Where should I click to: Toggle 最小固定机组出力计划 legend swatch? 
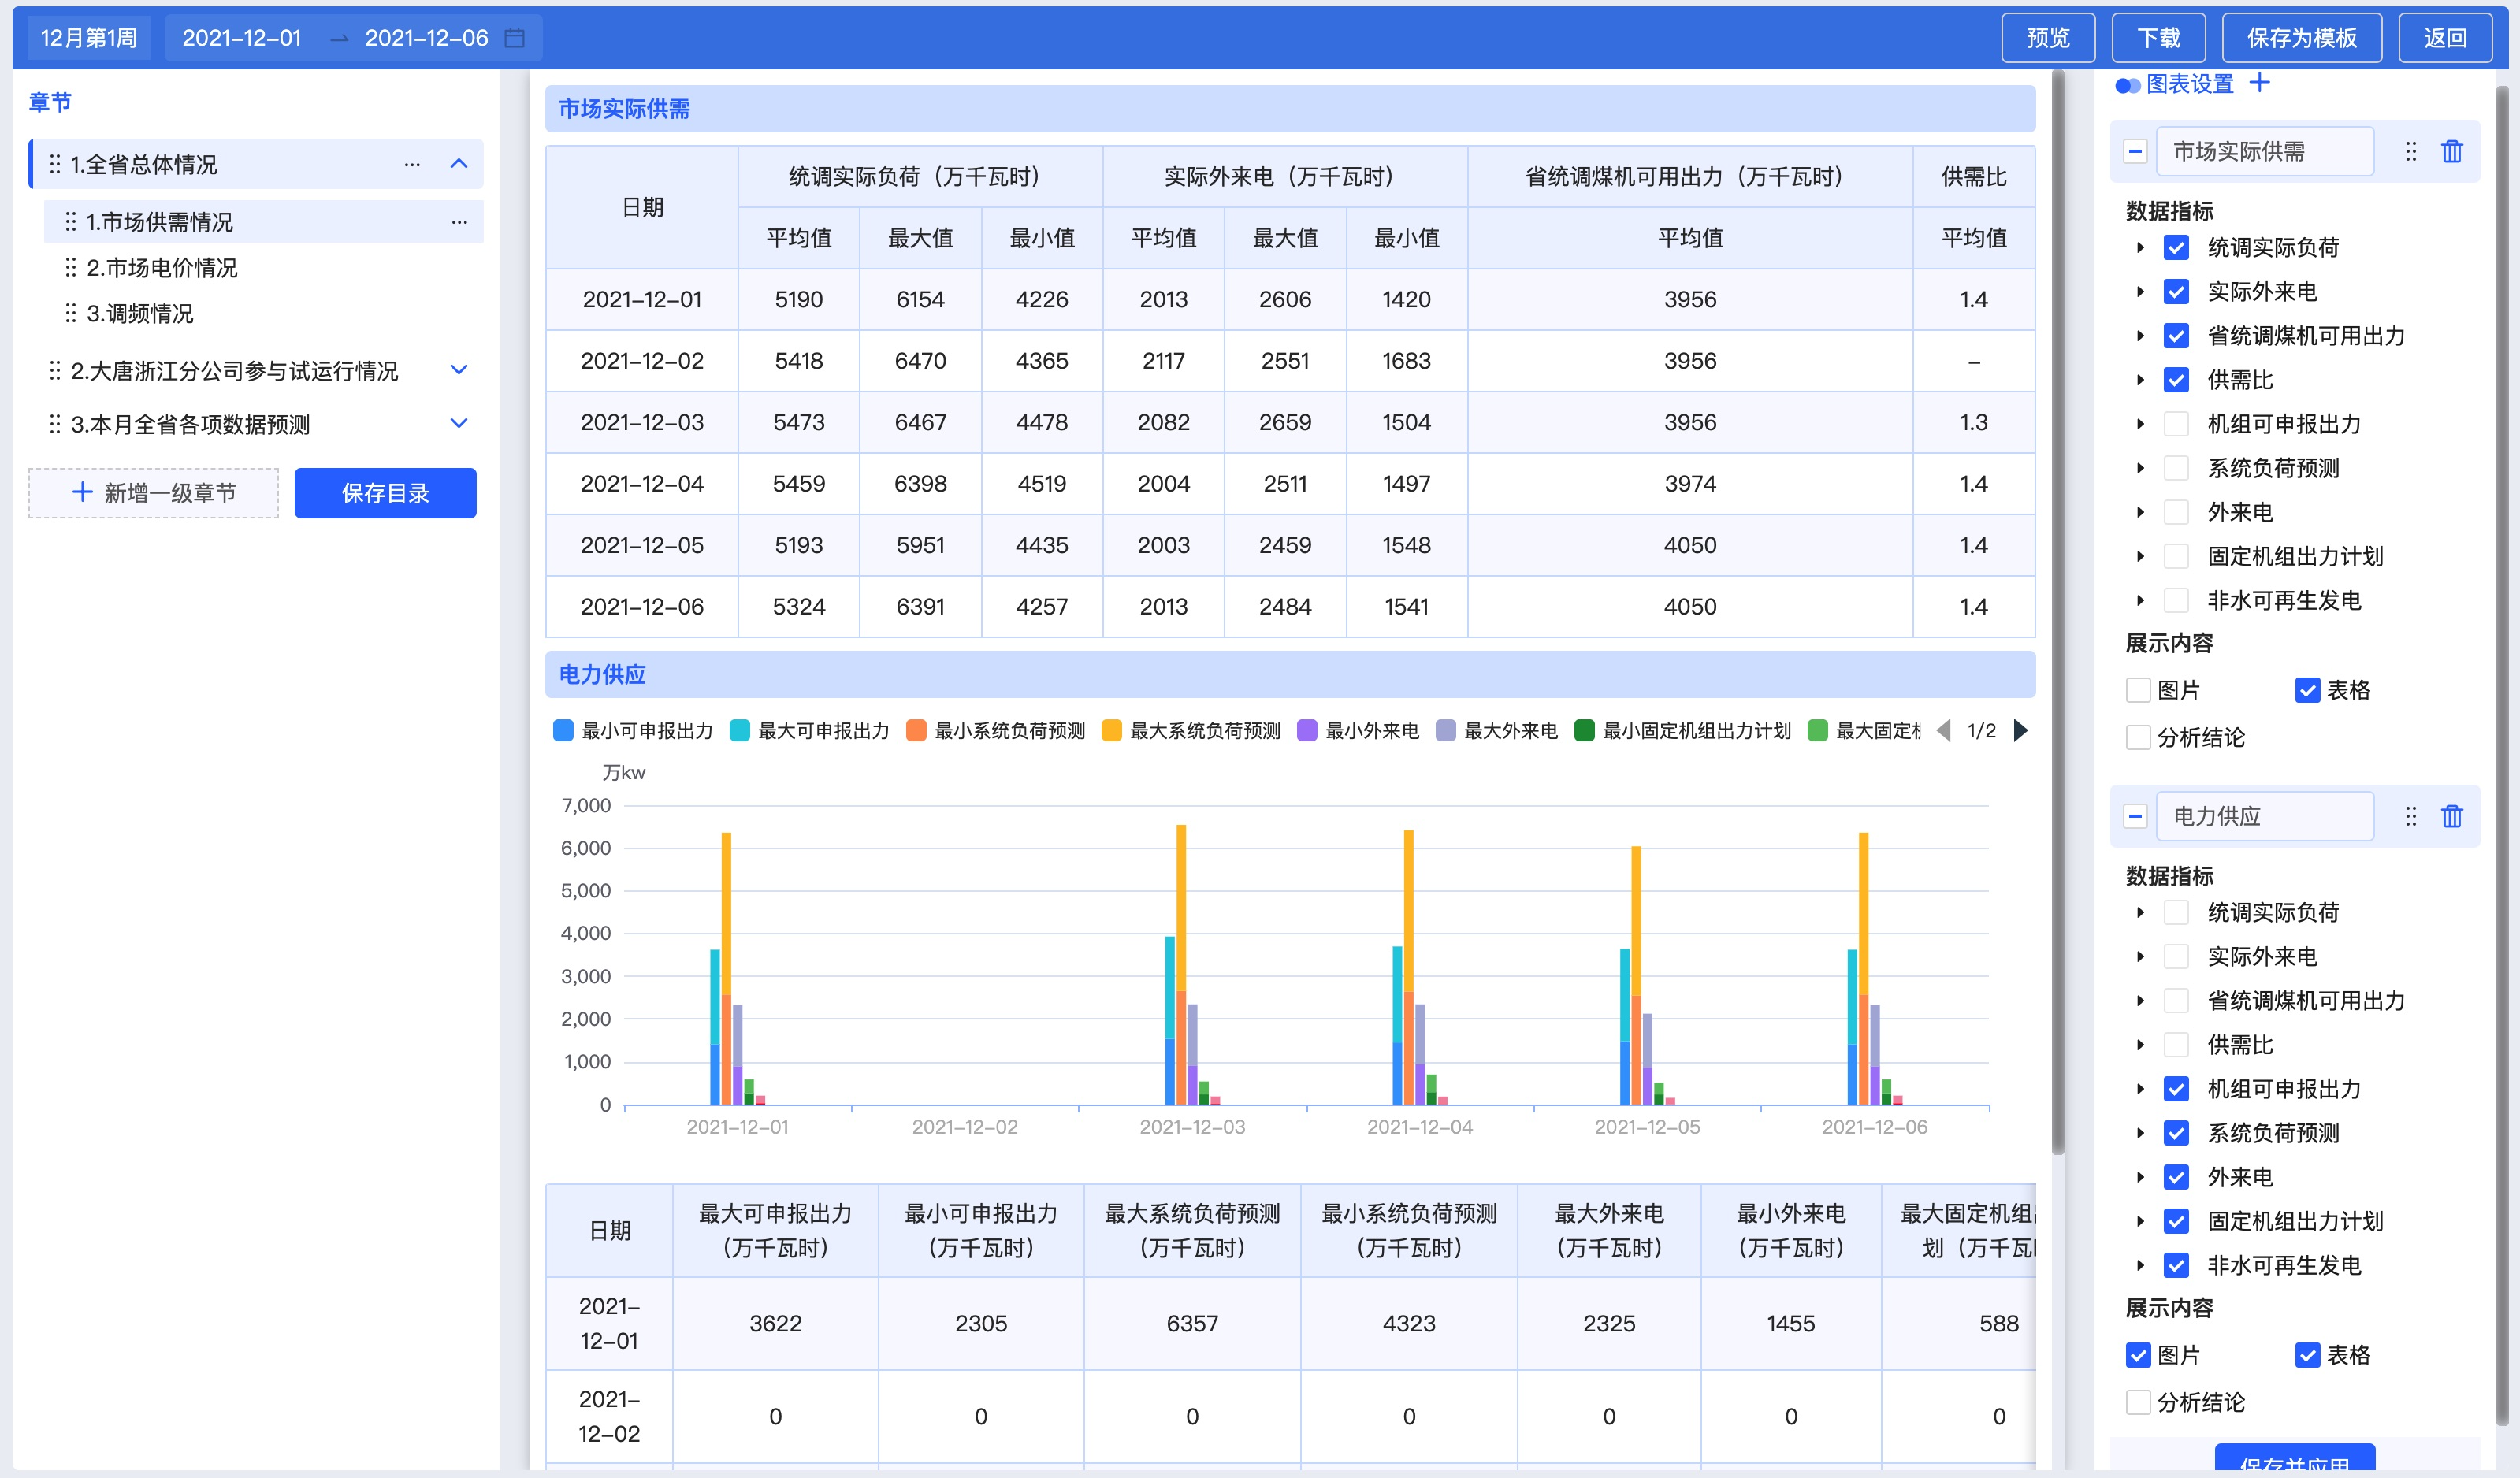pyautogui.click(x=1584, y=730)
